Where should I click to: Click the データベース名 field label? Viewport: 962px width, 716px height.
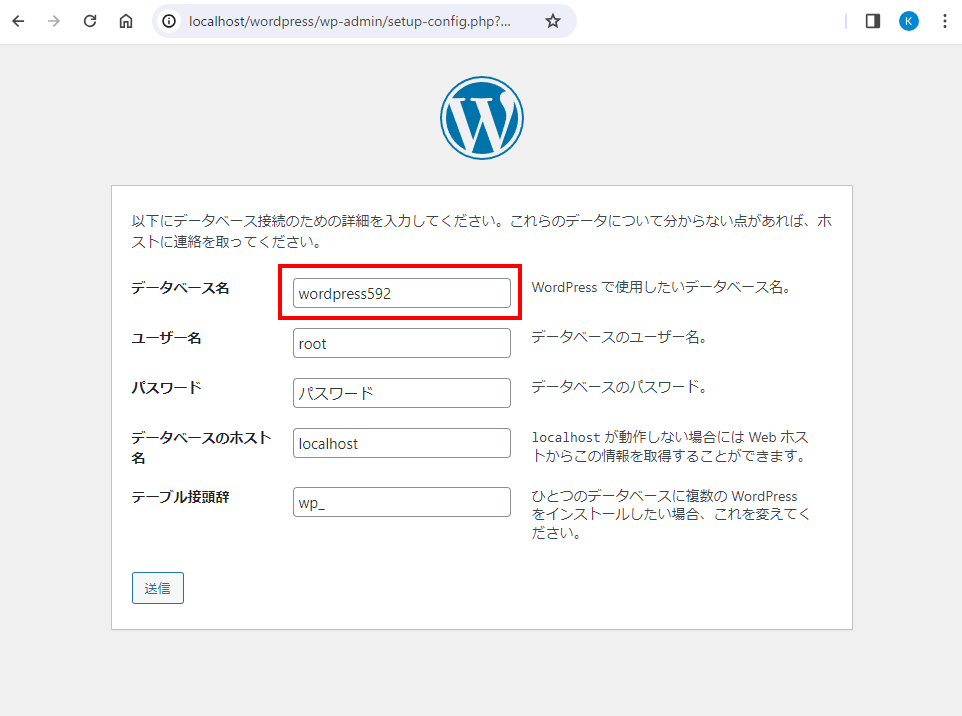180,288
